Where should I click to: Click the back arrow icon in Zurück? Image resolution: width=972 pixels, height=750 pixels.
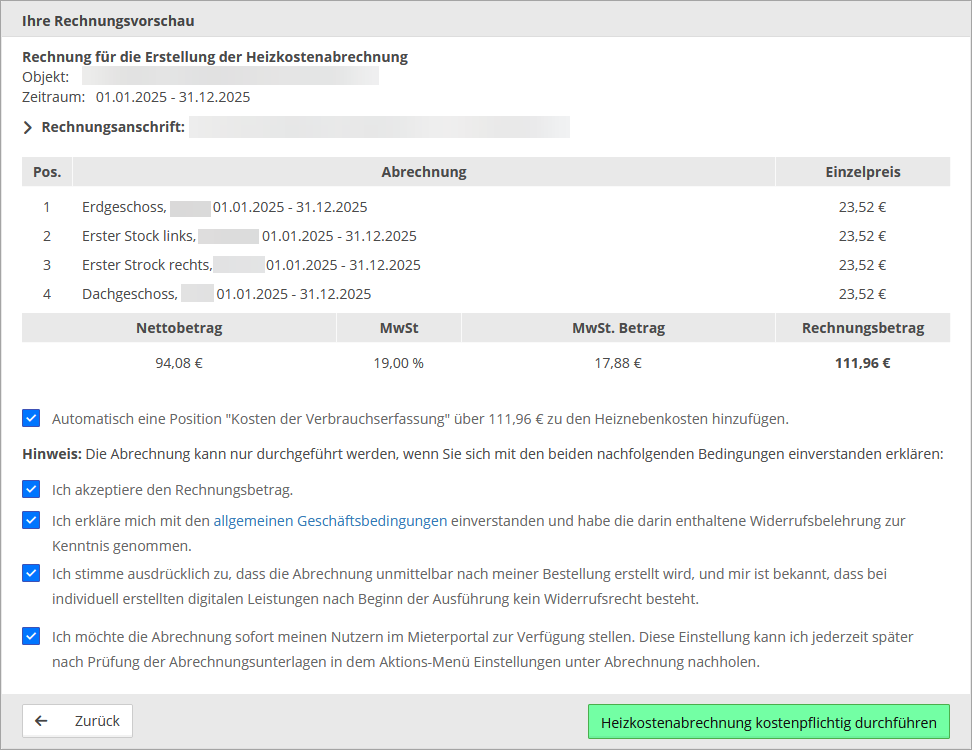coord(41,721)
